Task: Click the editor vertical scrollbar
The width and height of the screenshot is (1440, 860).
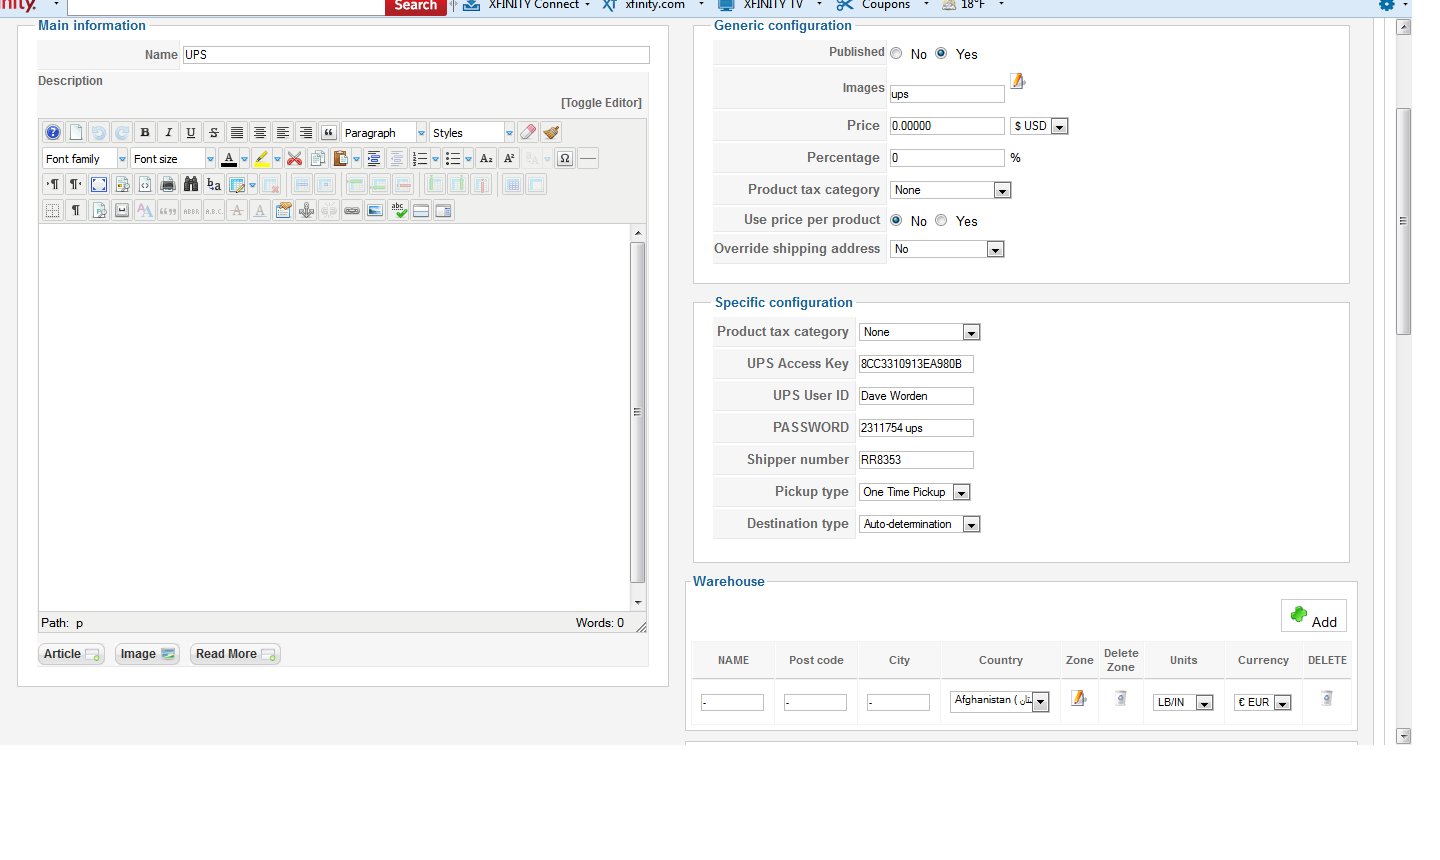Action: coord(638,415)
